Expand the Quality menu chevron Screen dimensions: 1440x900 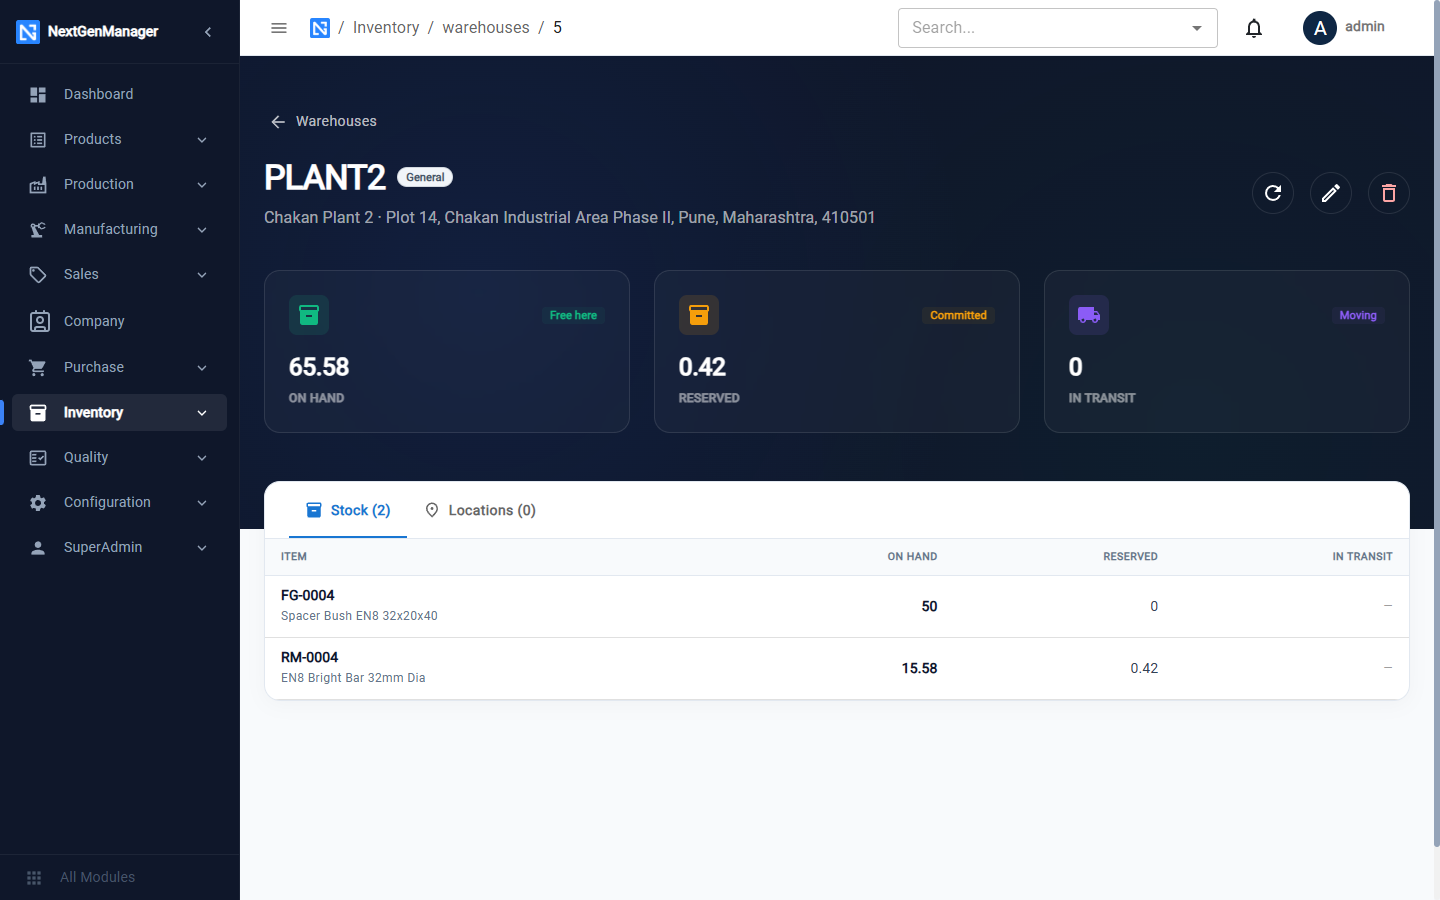tap(202, 458)
